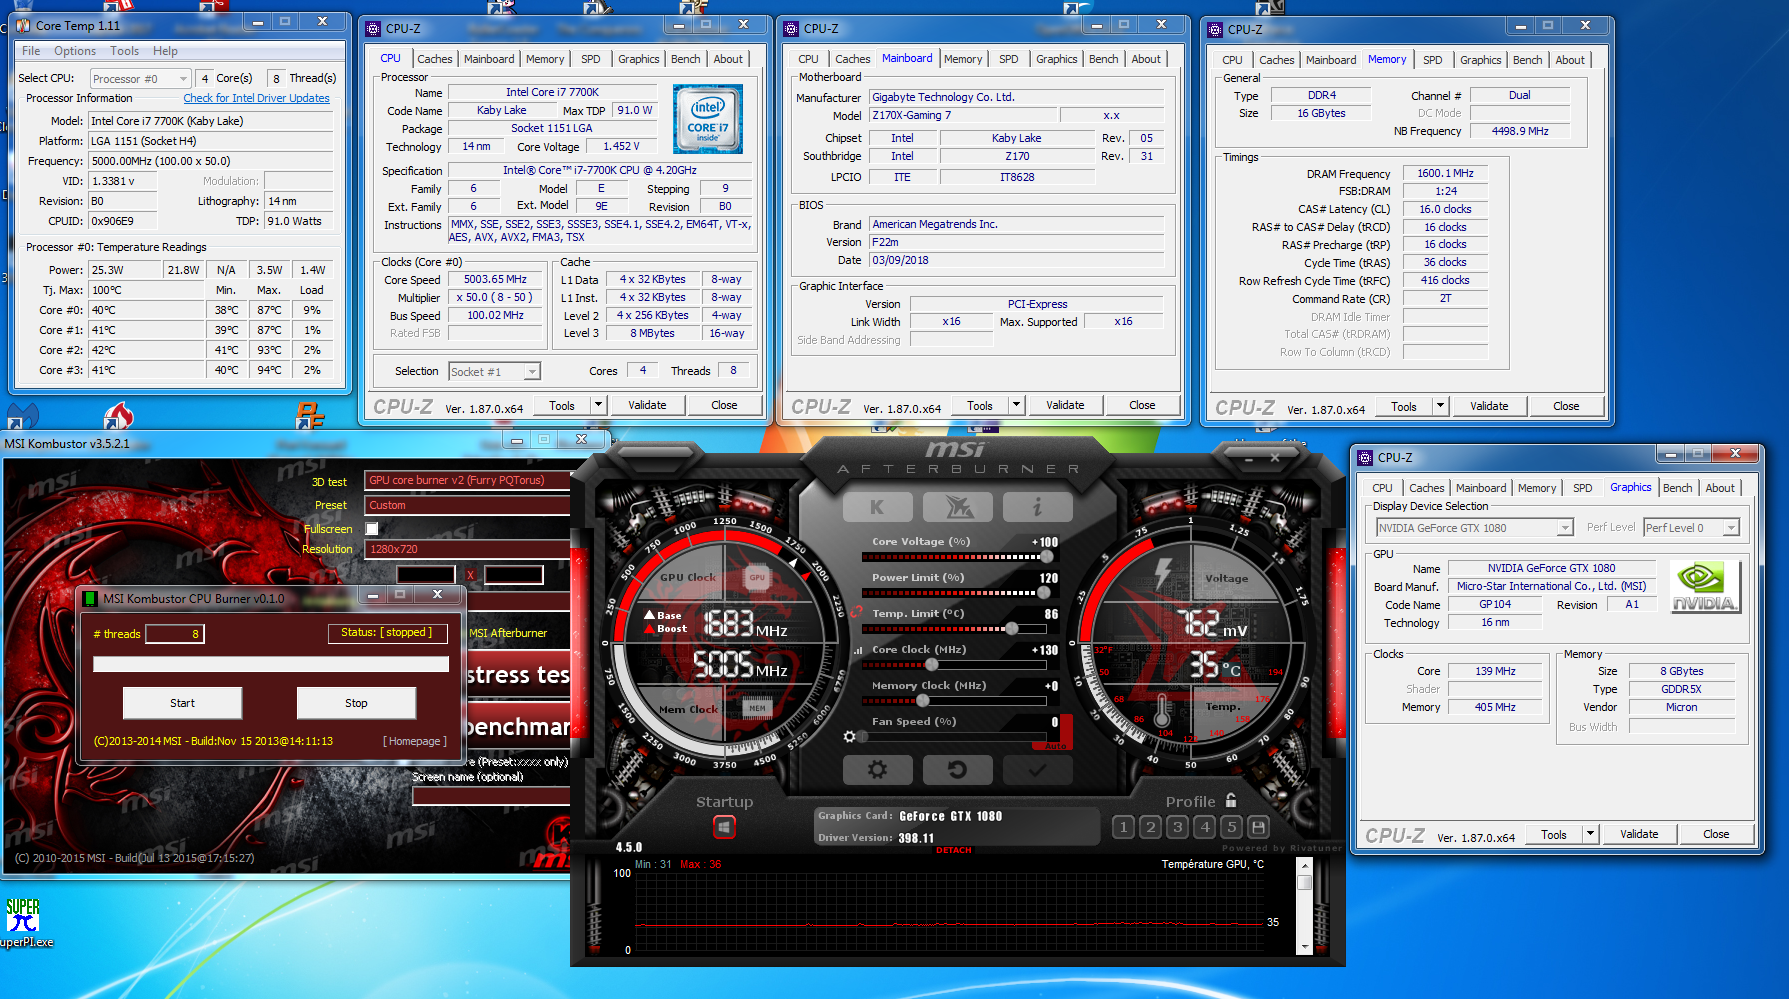The height and width of the screenshot is (999, 1789).
Task: Select profile slot 1 in Afterburner
Action: click(x=1124, y=827)
